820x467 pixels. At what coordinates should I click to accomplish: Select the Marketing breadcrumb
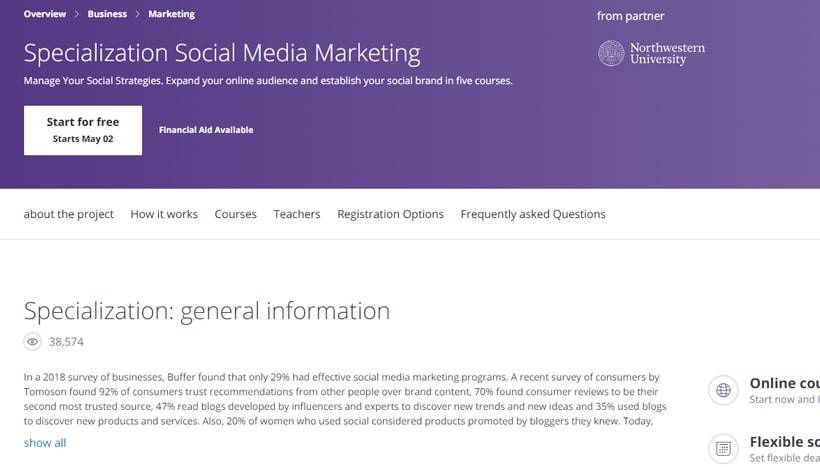pyautogui.click(x=171, y=14)
